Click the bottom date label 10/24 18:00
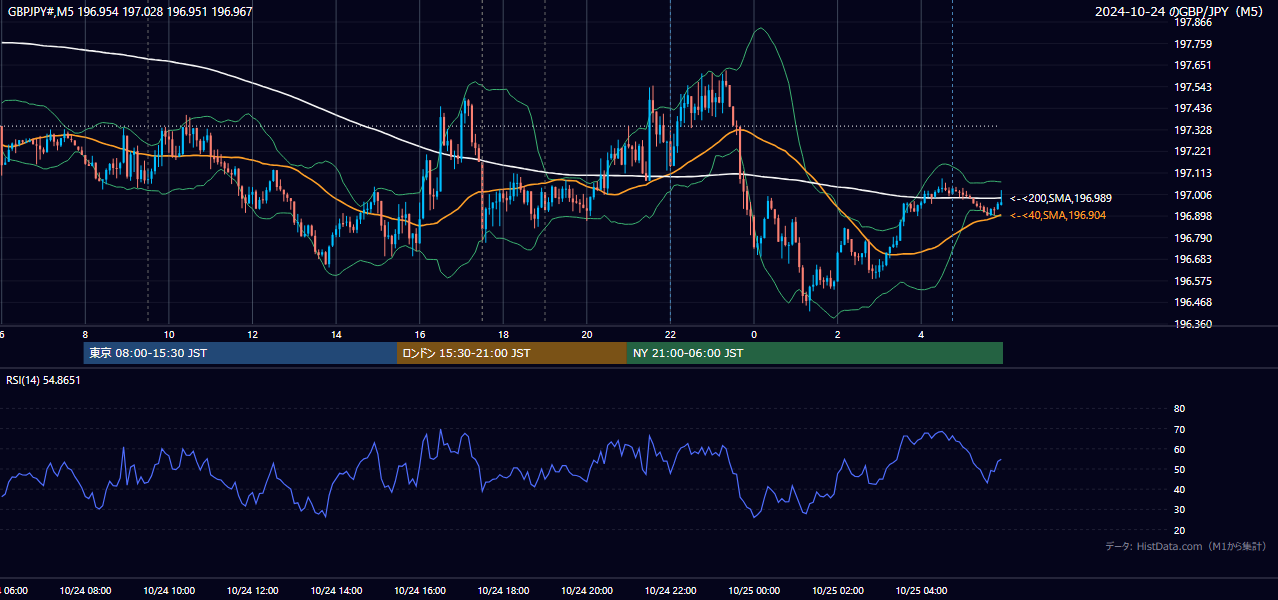The image size is (1278, 600). click(503, 591)
